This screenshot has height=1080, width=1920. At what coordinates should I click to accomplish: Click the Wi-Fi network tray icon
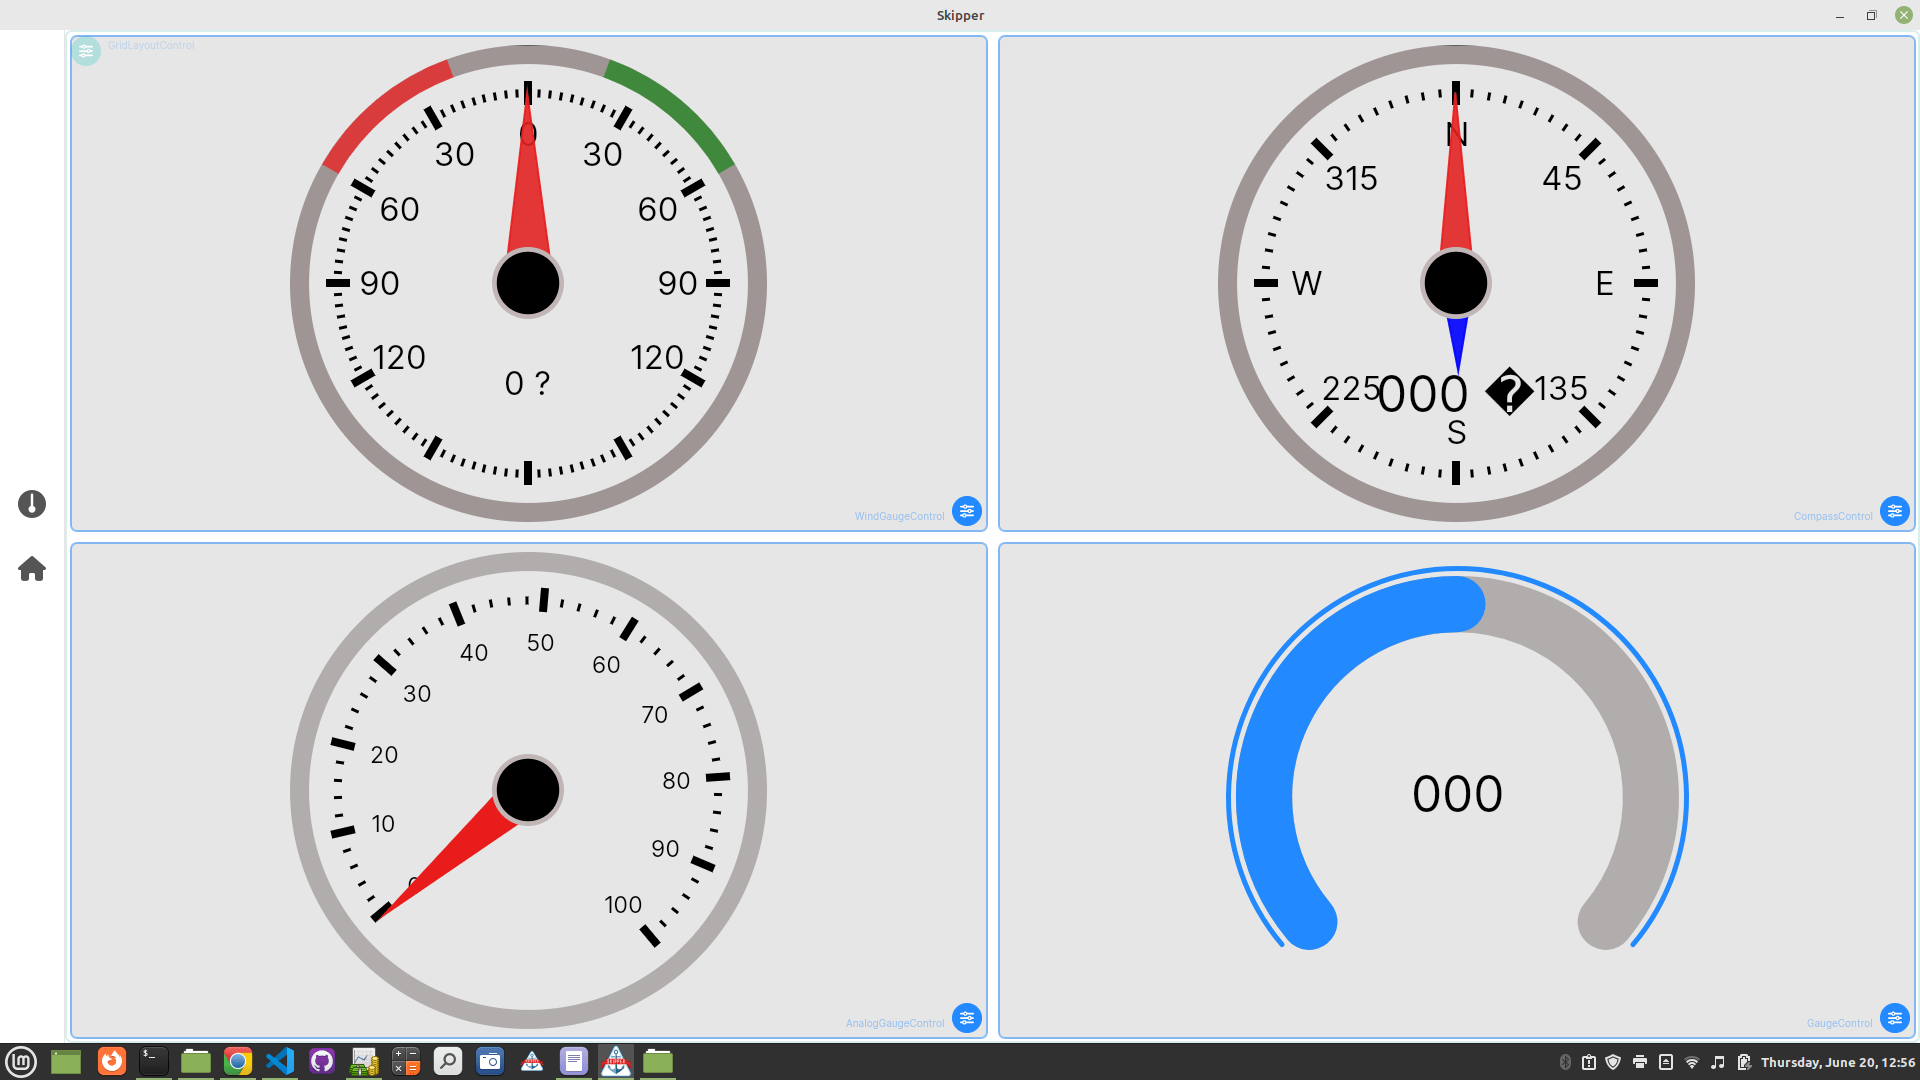pos(1692,1062)
